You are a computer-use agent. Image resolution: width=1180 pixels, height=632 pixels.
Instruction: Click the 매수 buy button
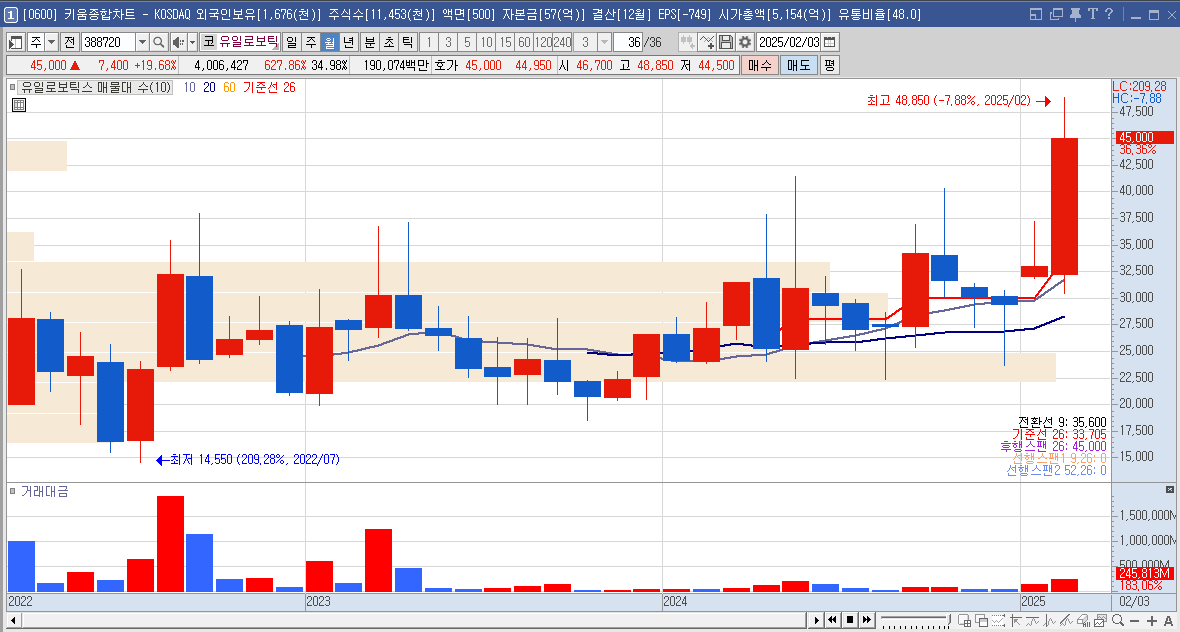click(x=759, y=65)
